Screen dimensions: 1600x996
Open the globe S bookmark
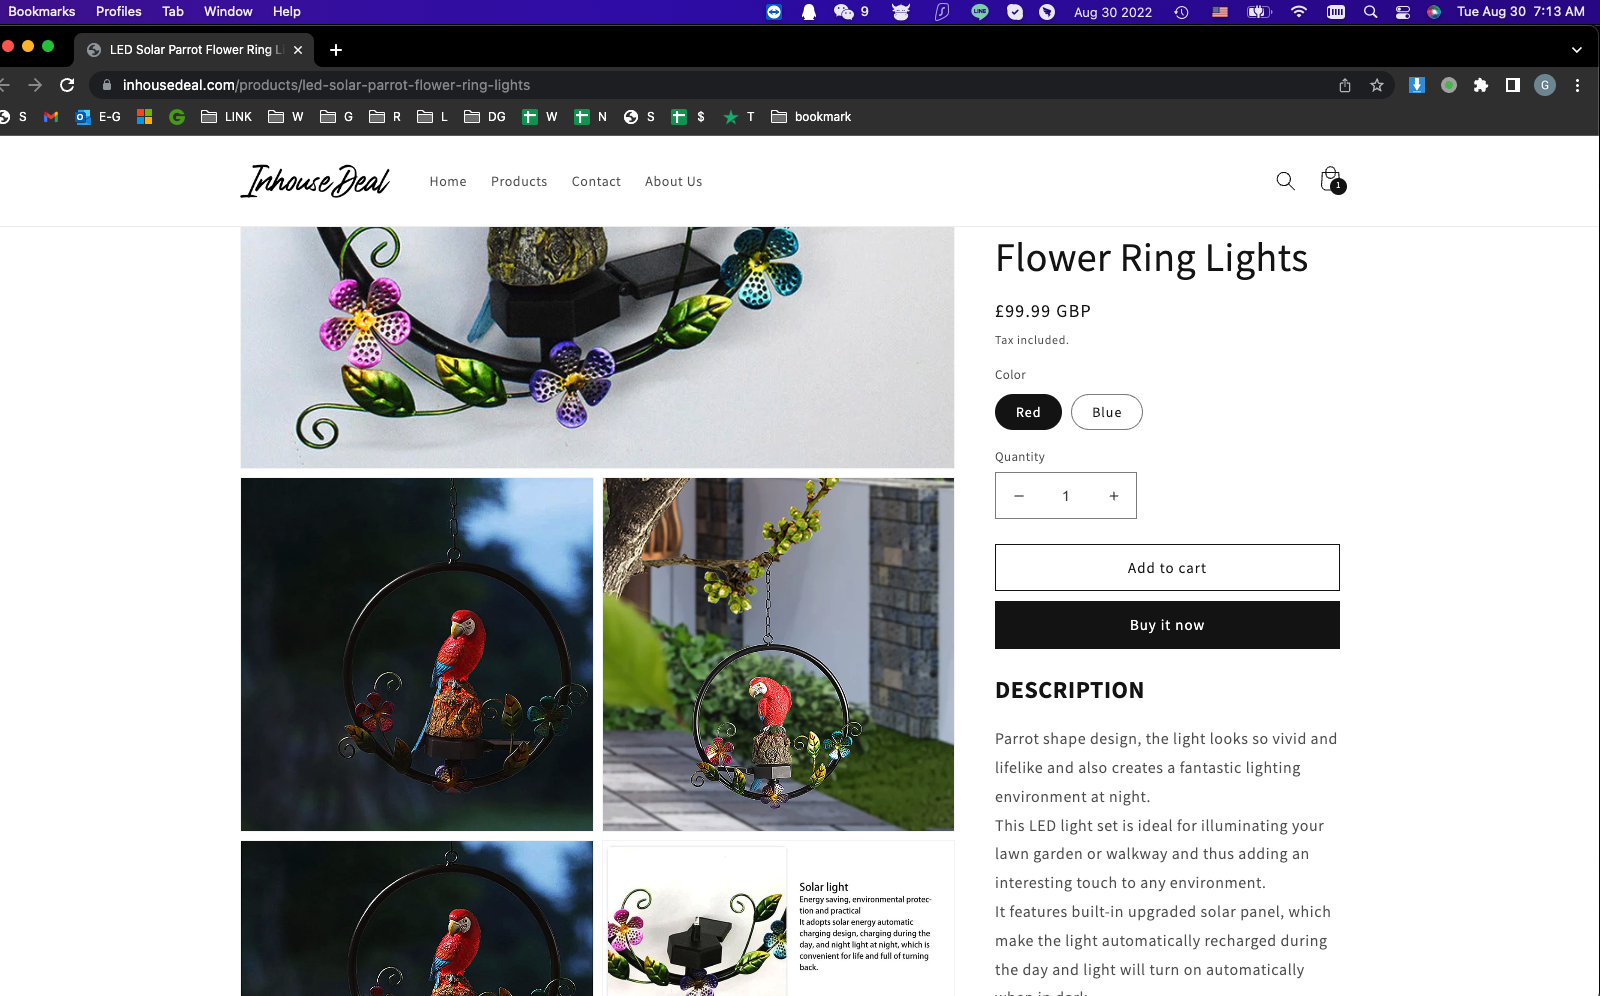pos(639,117)
